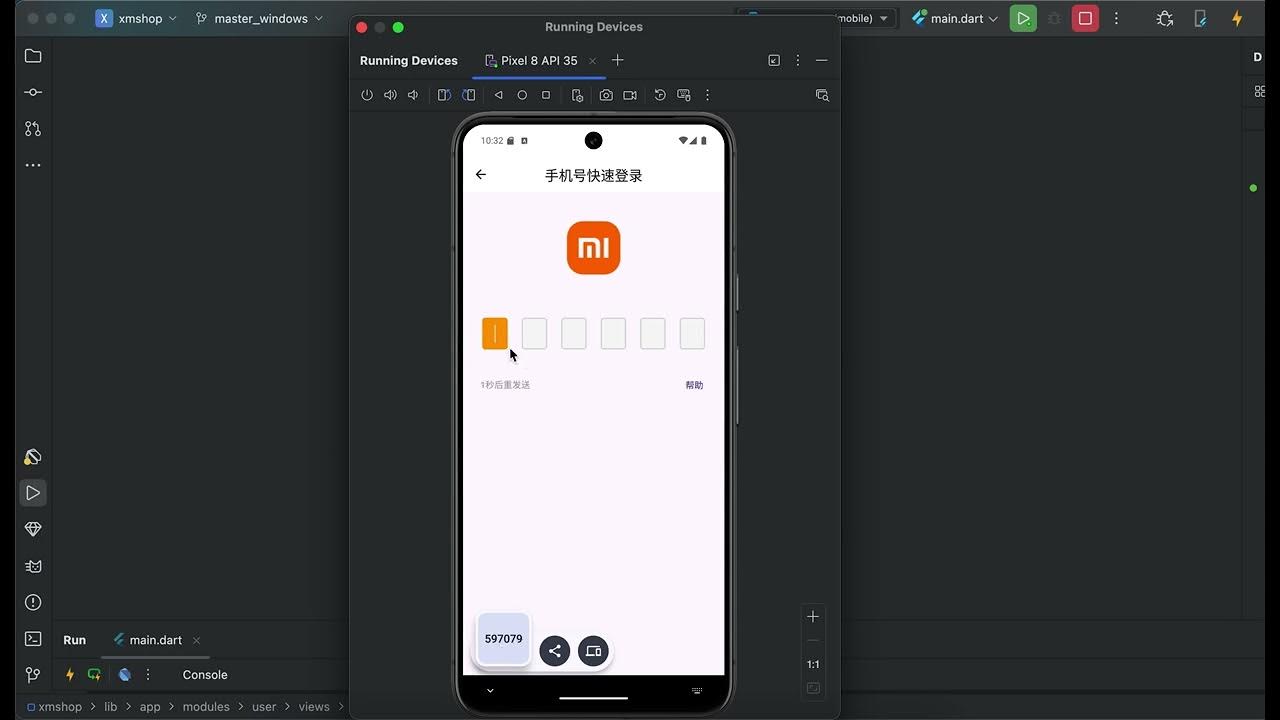Toggle the hardware input keyboard icon
The width and height of the screenshot is (1280, 720).
click(x=684, y=95)
